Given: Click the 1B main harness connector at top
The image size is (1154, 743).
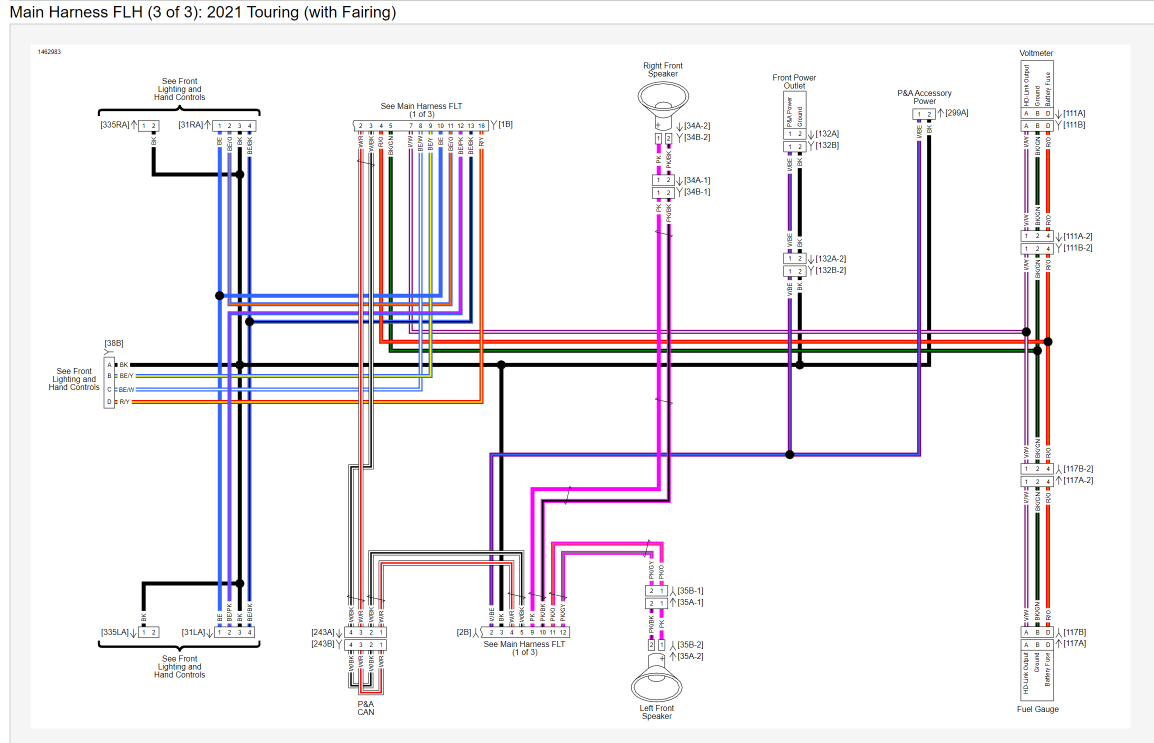Looking at the screenshot, I should point(421,126).
